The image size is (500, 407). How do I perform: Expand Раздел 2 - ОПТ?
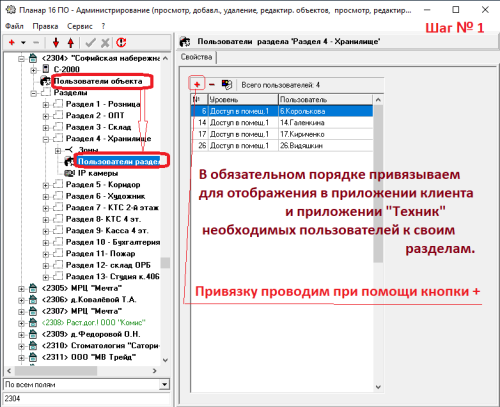coord(46,116)
